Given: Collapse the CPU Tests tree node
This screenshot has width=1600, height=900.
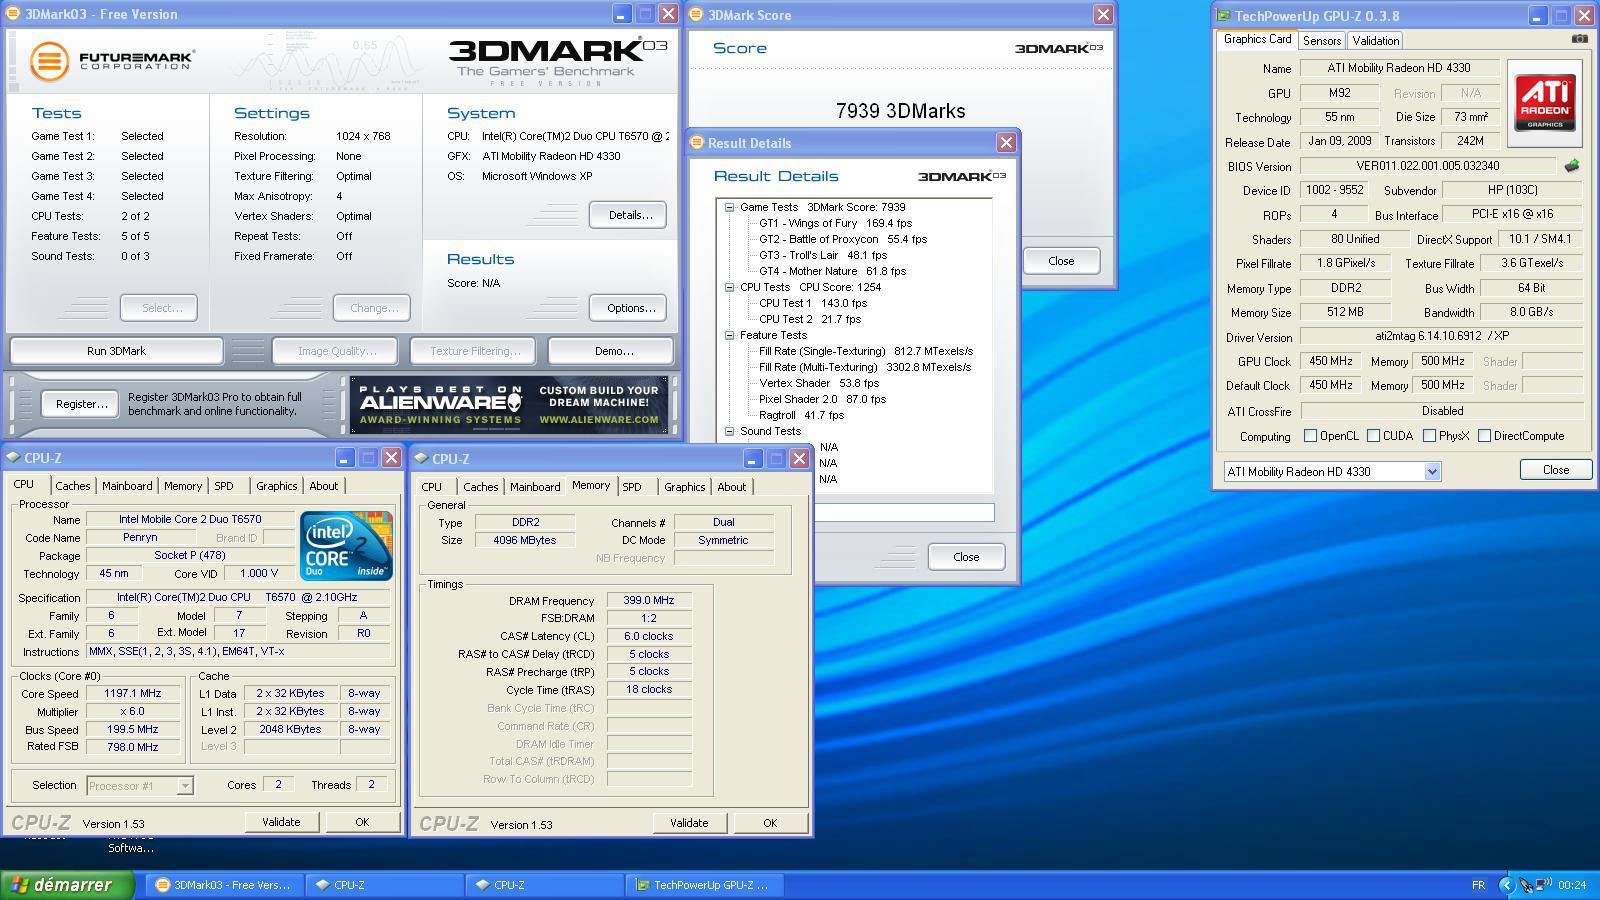Looking at the screenshot, I should pos(729,287).
